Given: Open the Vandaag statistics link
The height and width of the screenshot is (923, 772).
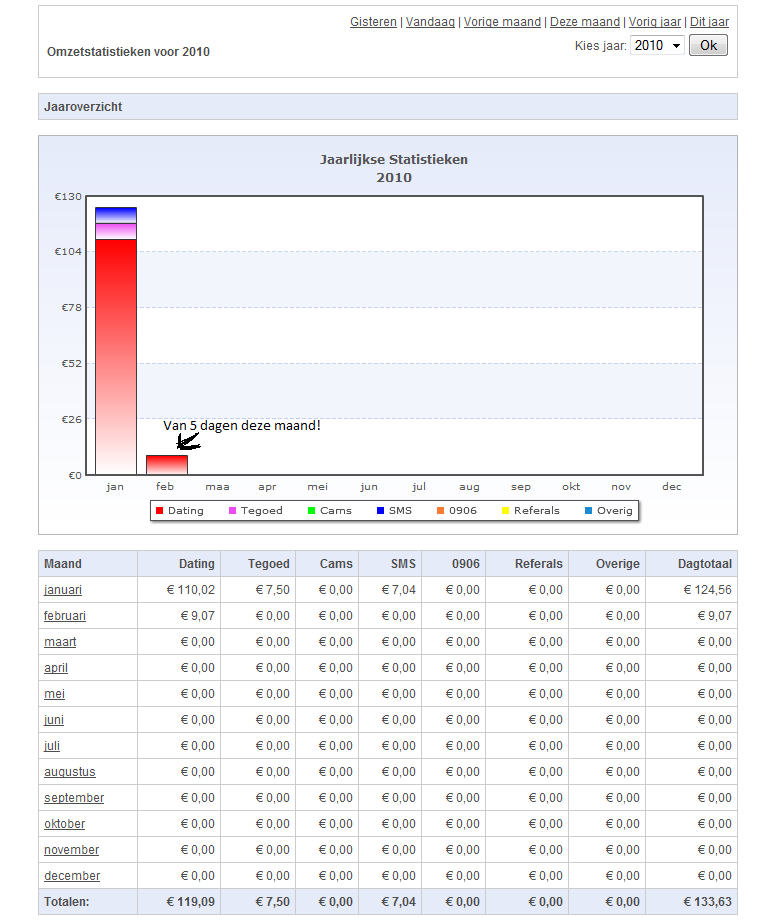Looking at the screenshot, I should [430, 22].
